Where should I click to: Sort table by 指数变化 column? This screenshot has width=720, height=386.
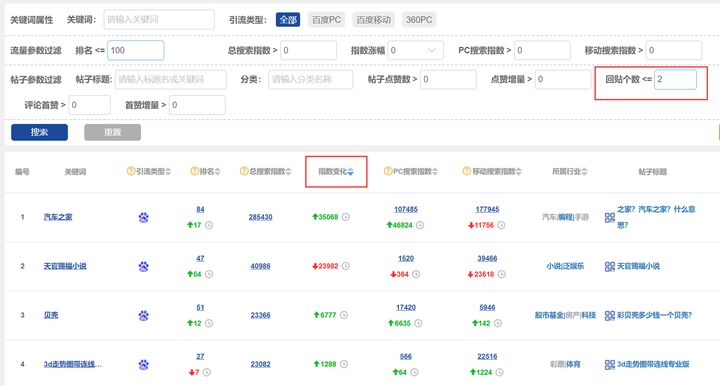pyautogui.click(x=336, y=172)
